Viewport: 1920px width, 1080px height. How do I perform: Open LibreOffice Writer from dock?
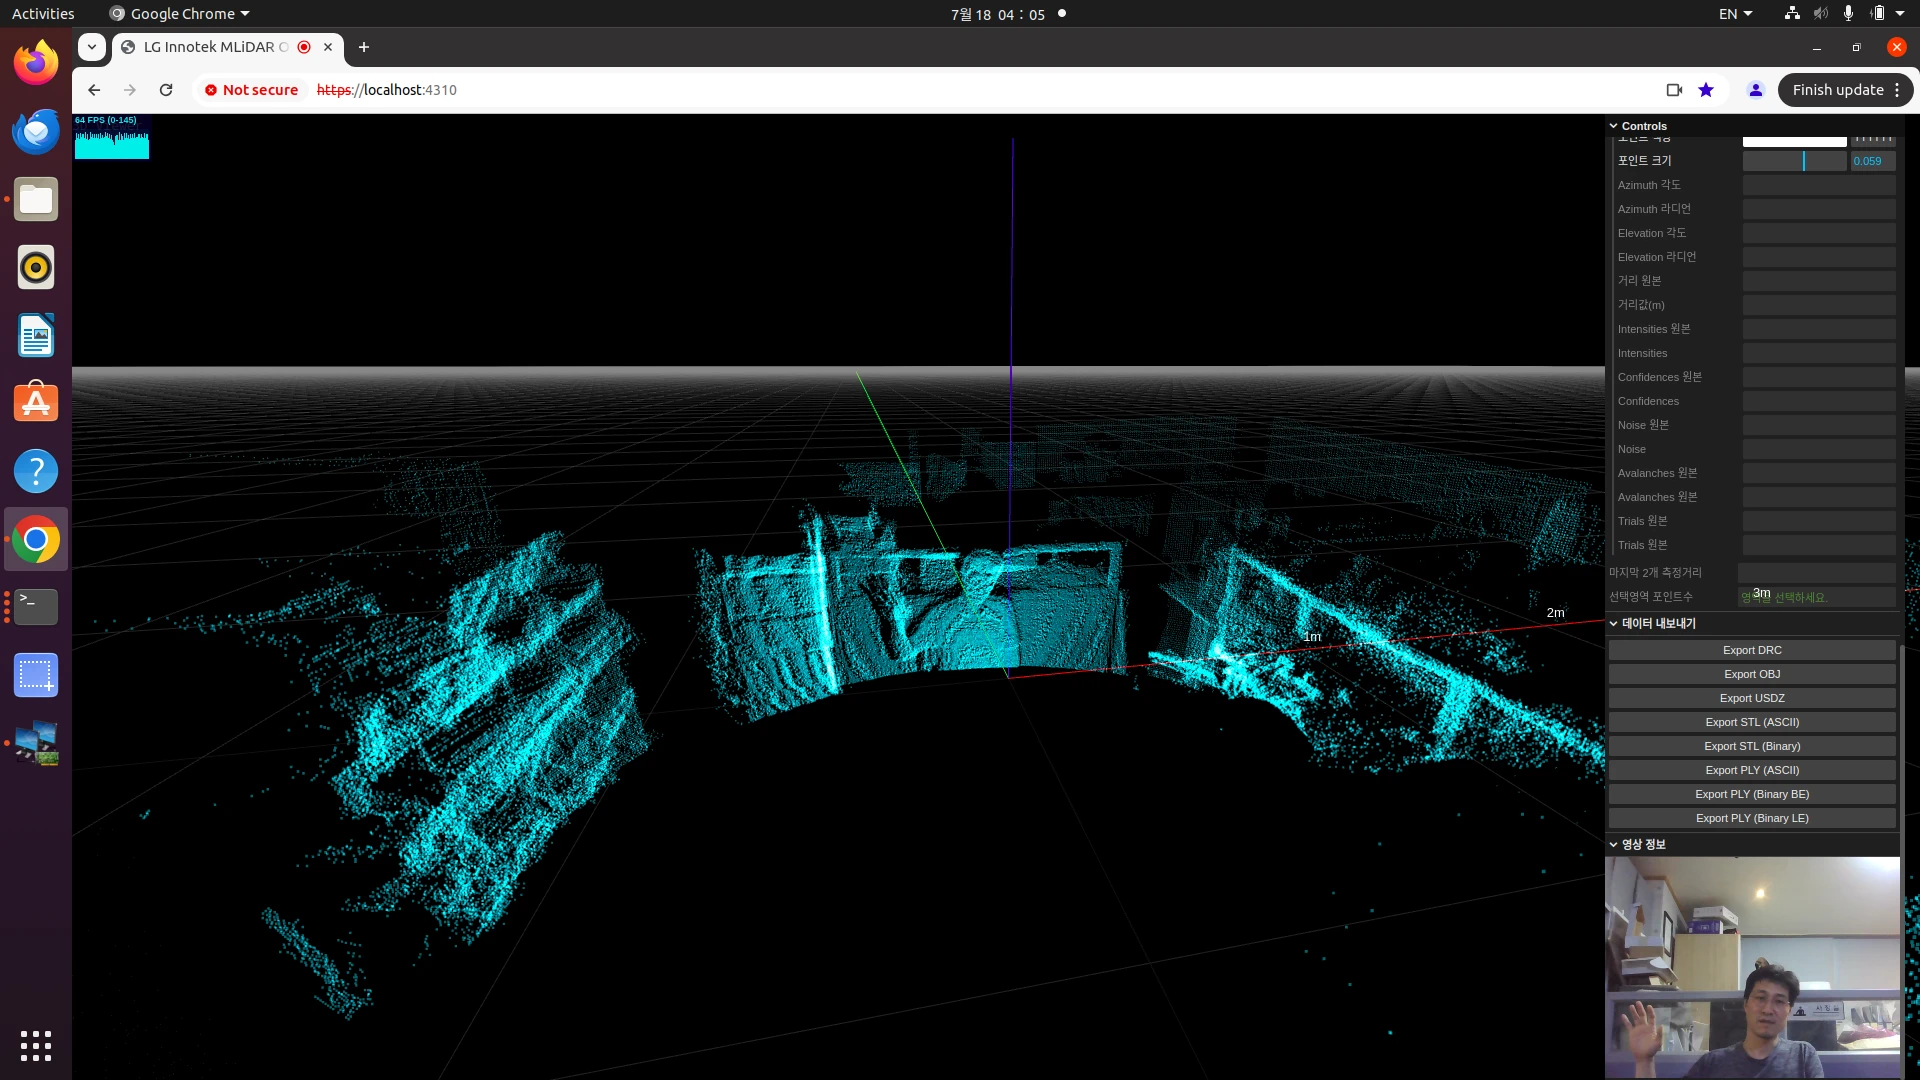36,335
